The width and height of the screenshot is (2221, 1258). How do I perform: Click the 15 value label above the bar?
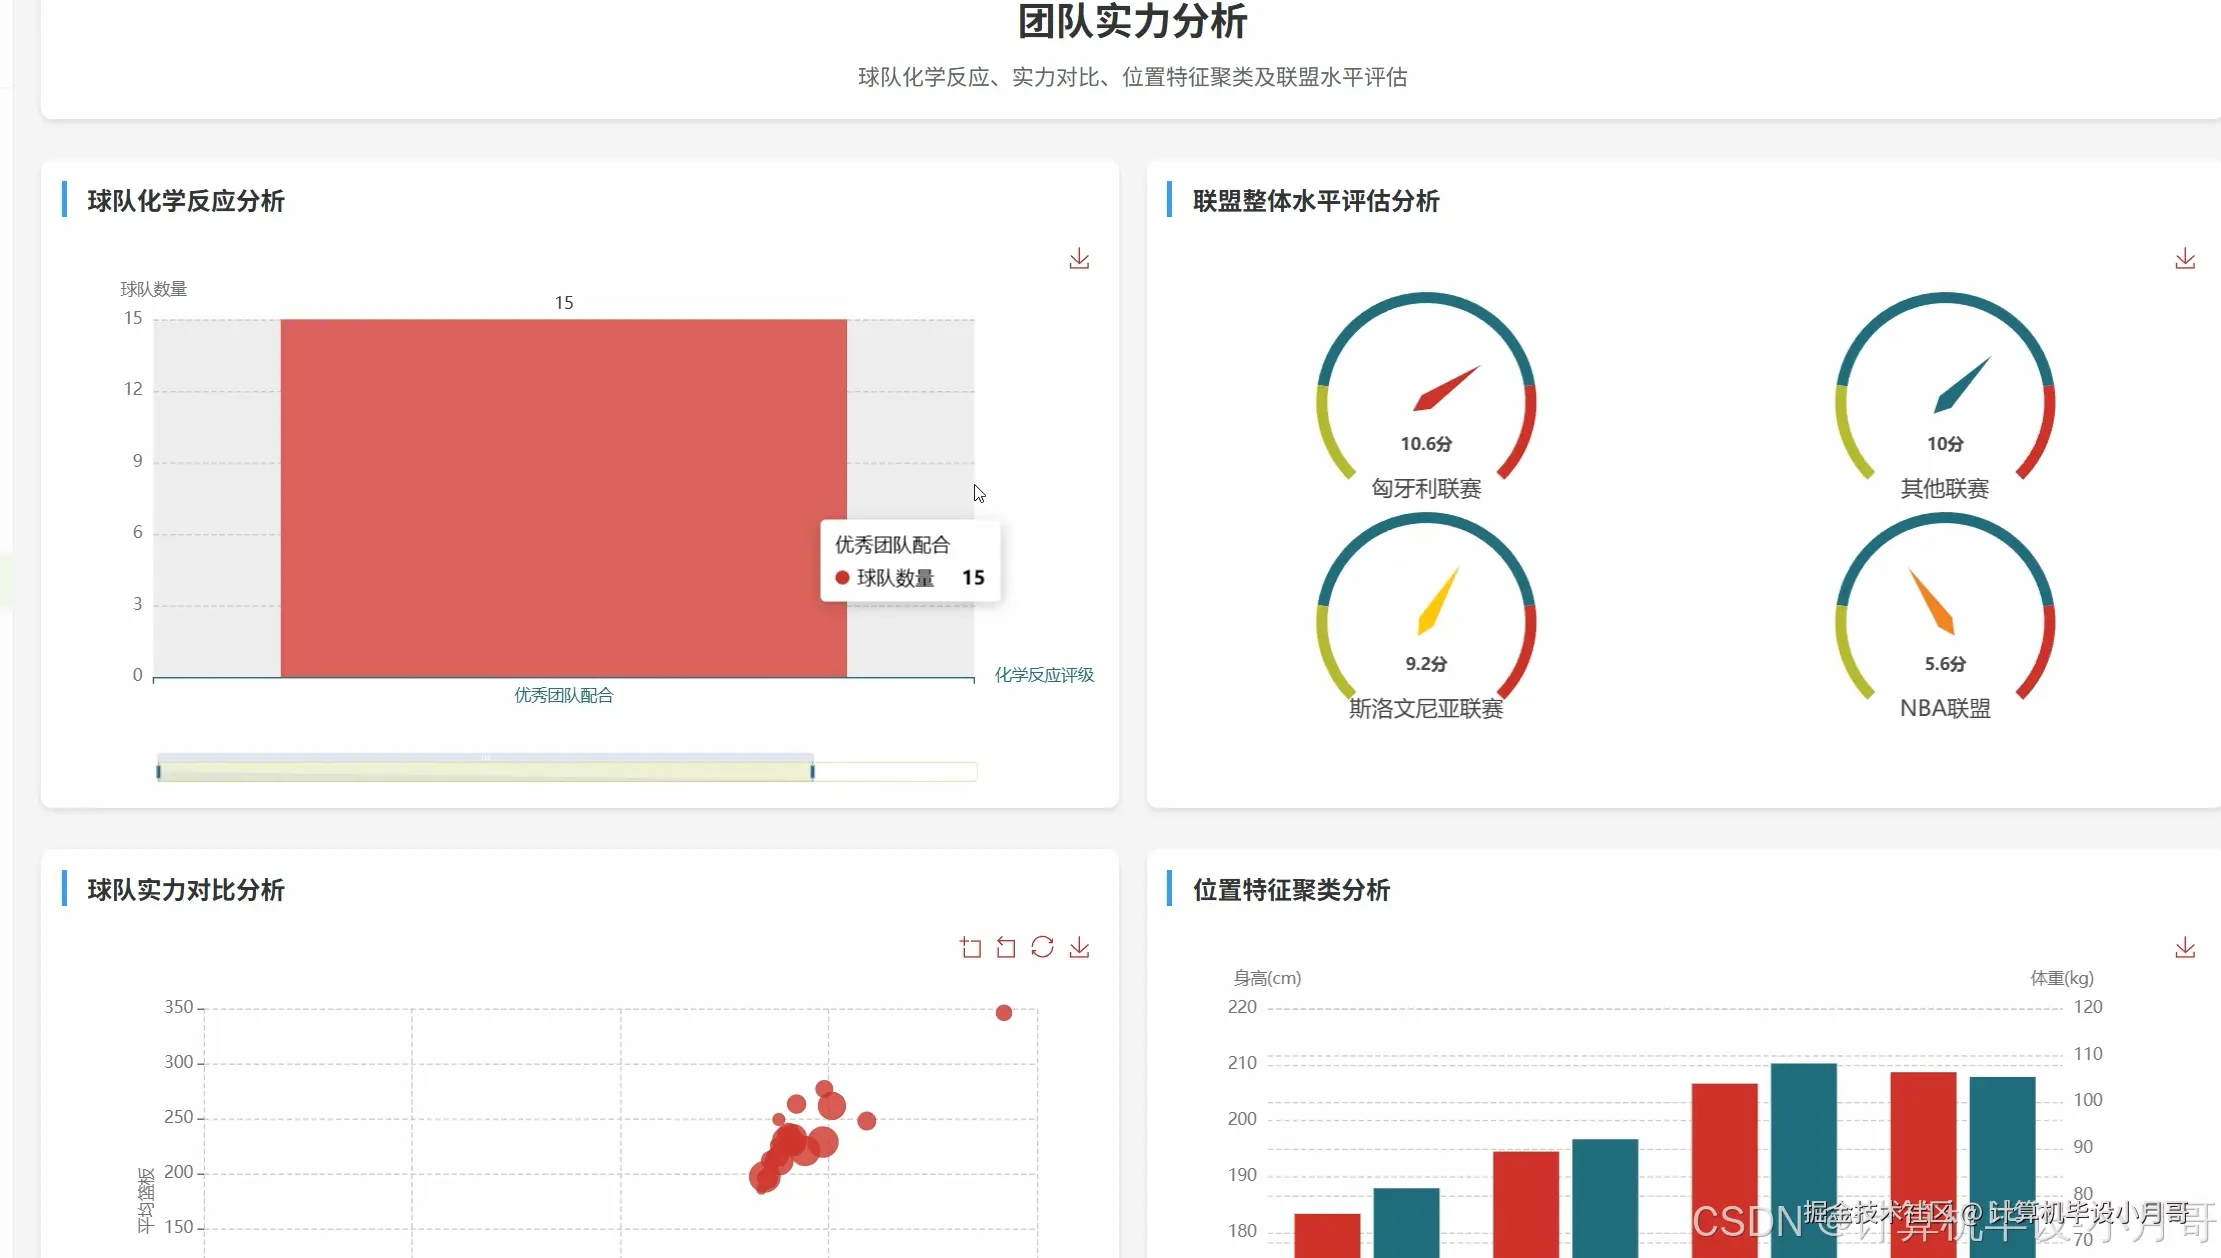tap(564, 302)
